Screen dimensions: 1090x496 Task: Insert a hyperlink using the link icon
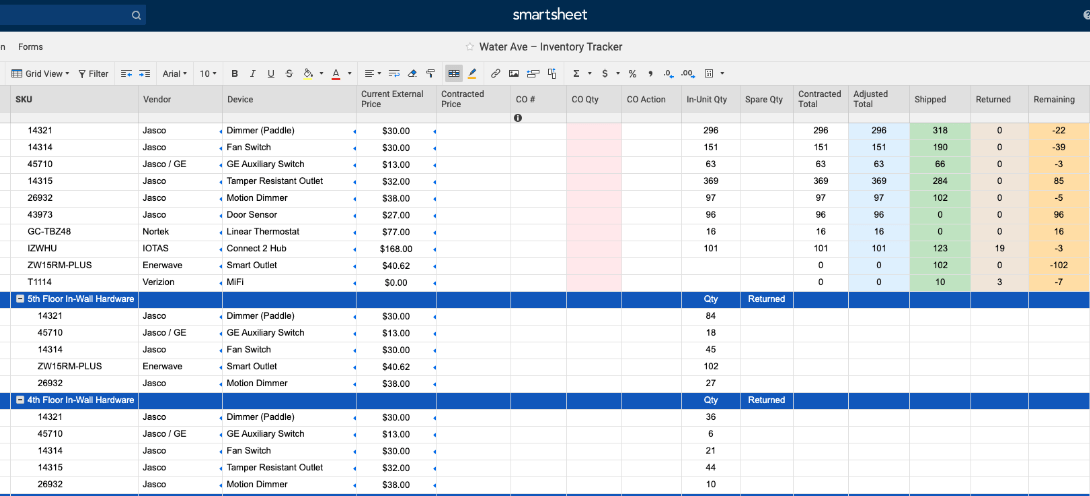click(x=495, y=73)
